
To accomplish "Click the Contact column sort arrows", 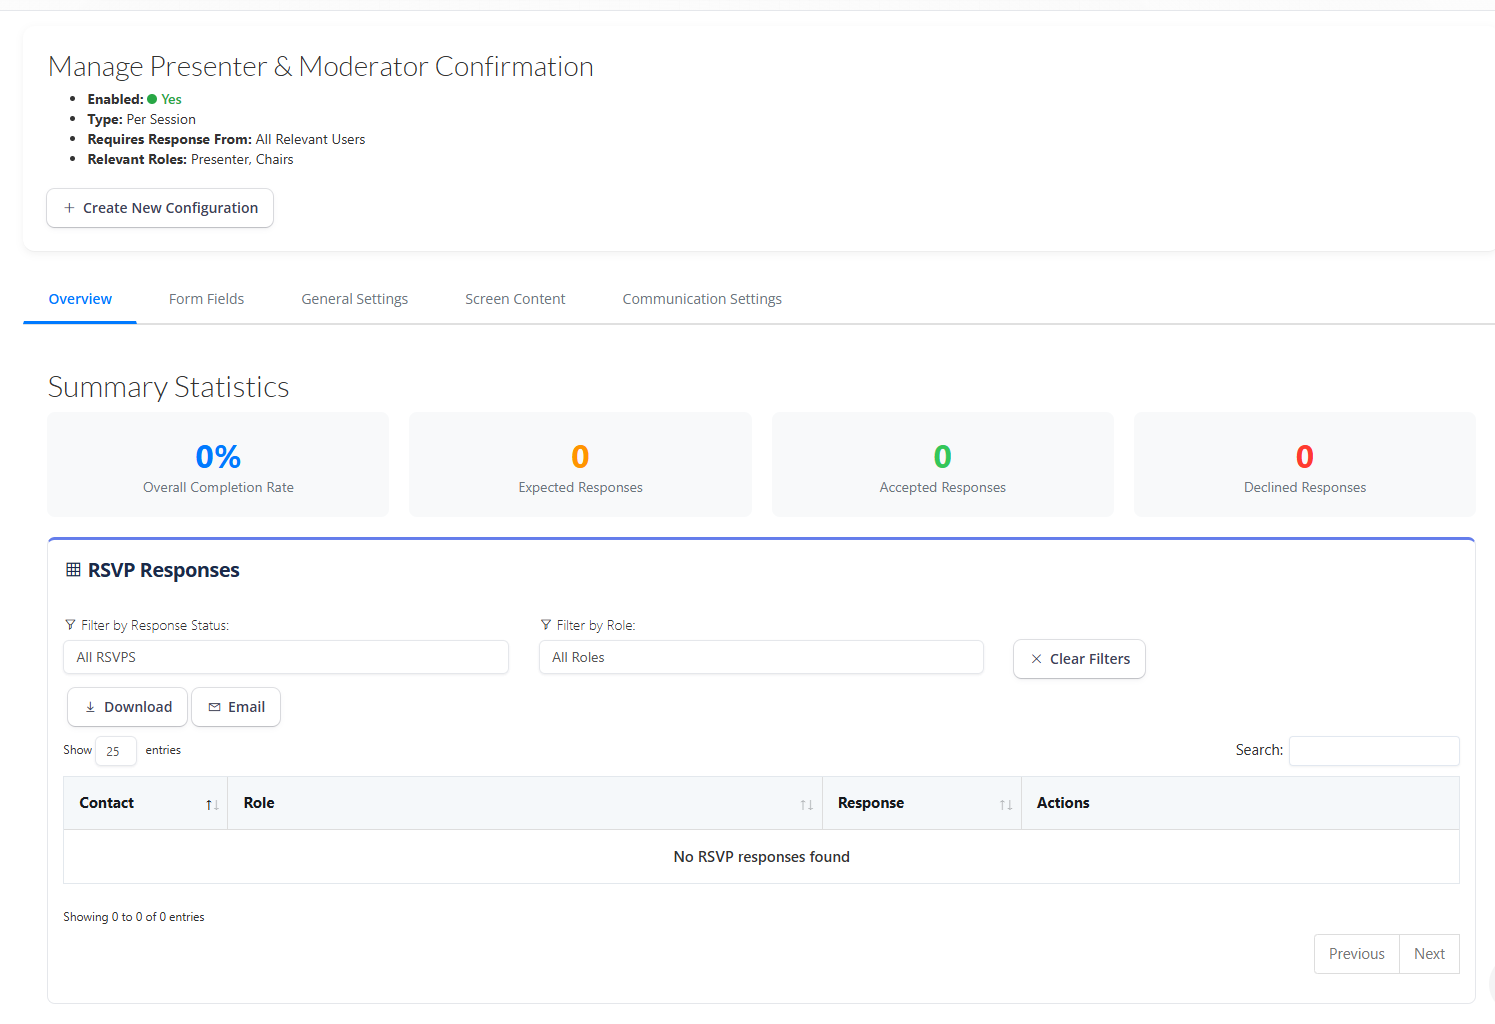I will tap(212, 805).
